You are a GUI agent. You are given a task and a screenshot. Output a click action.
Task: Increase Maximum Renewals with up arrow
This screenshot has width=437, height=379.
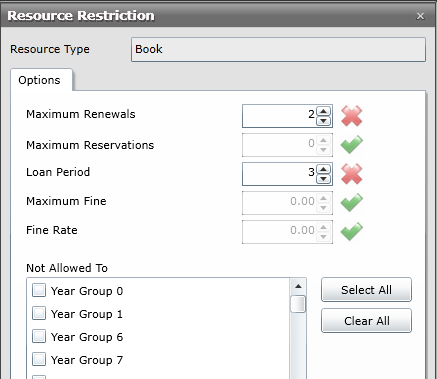pos(323,111)
